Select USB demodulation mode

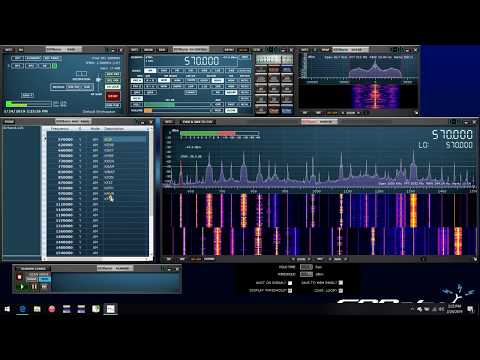[x=232, y=71]
